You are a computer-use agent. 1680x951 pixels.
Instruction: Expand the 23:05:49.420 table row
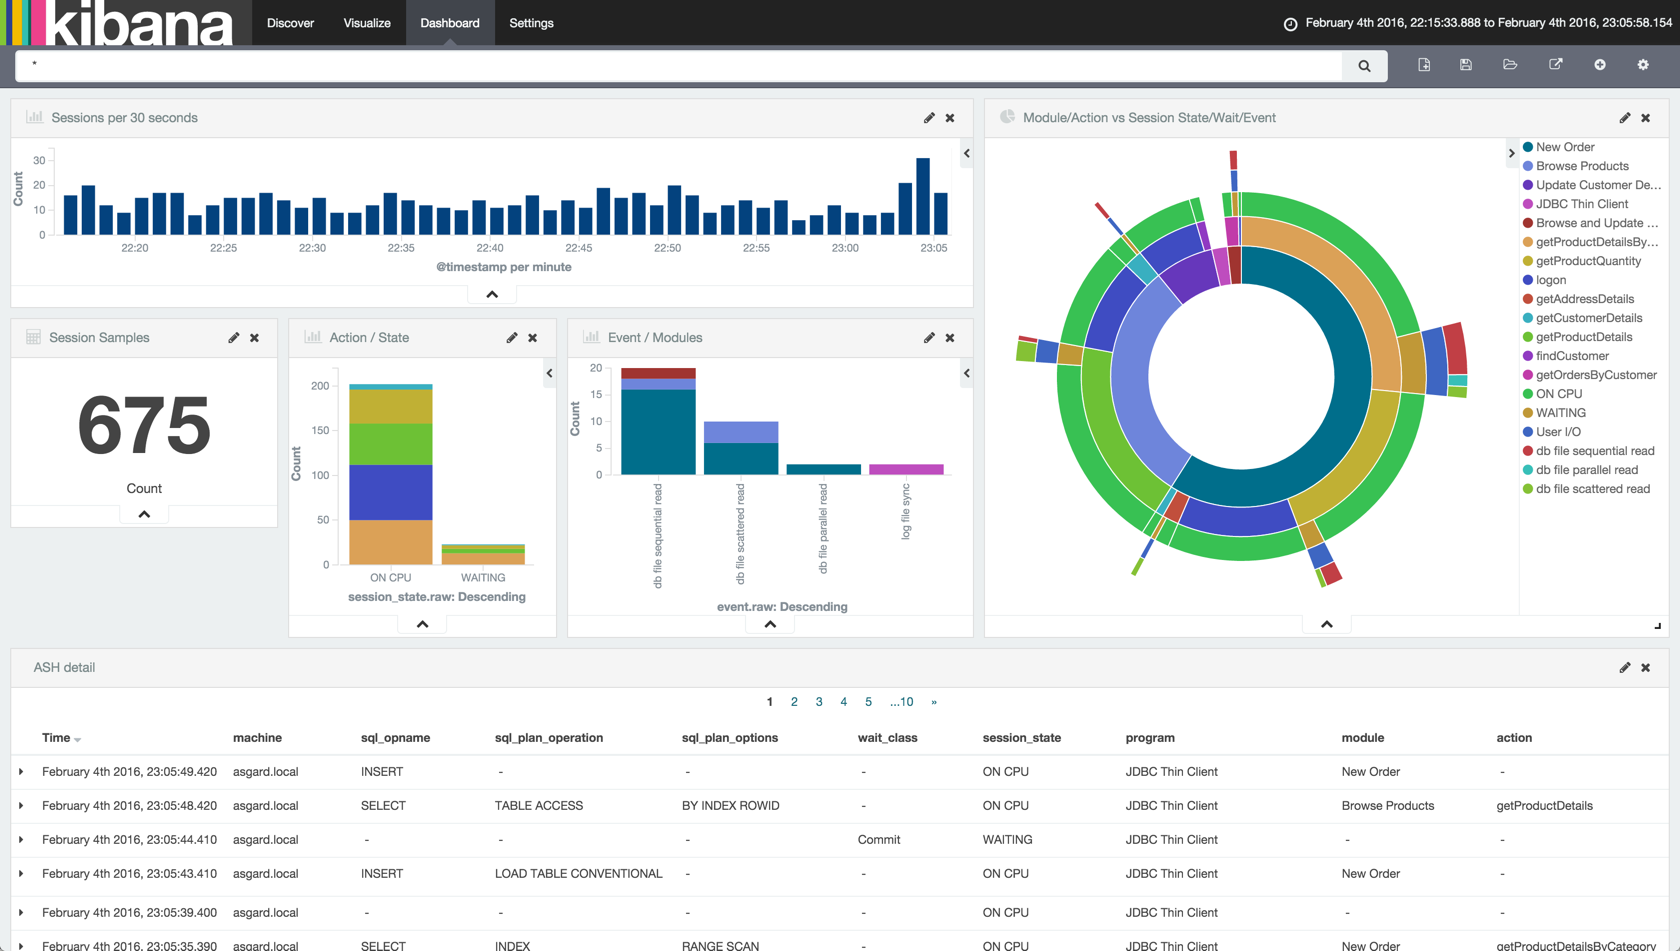[x=21, y=772]
